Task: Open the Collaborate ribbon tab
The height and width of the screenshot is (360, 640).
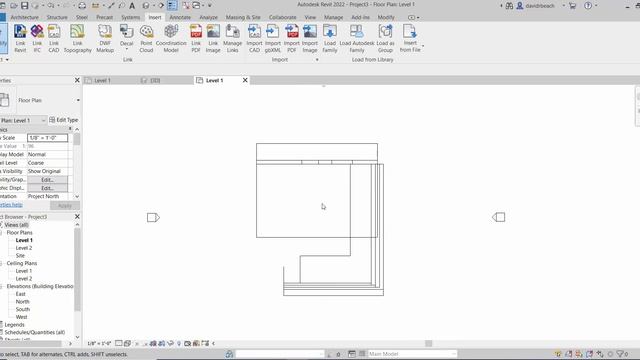Action: pos(282,18)
